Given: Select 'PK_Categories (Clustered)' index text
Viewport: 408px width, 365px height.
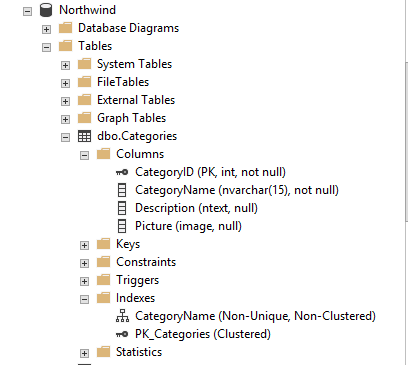Looking at the screenshot, I should [203, 334].
